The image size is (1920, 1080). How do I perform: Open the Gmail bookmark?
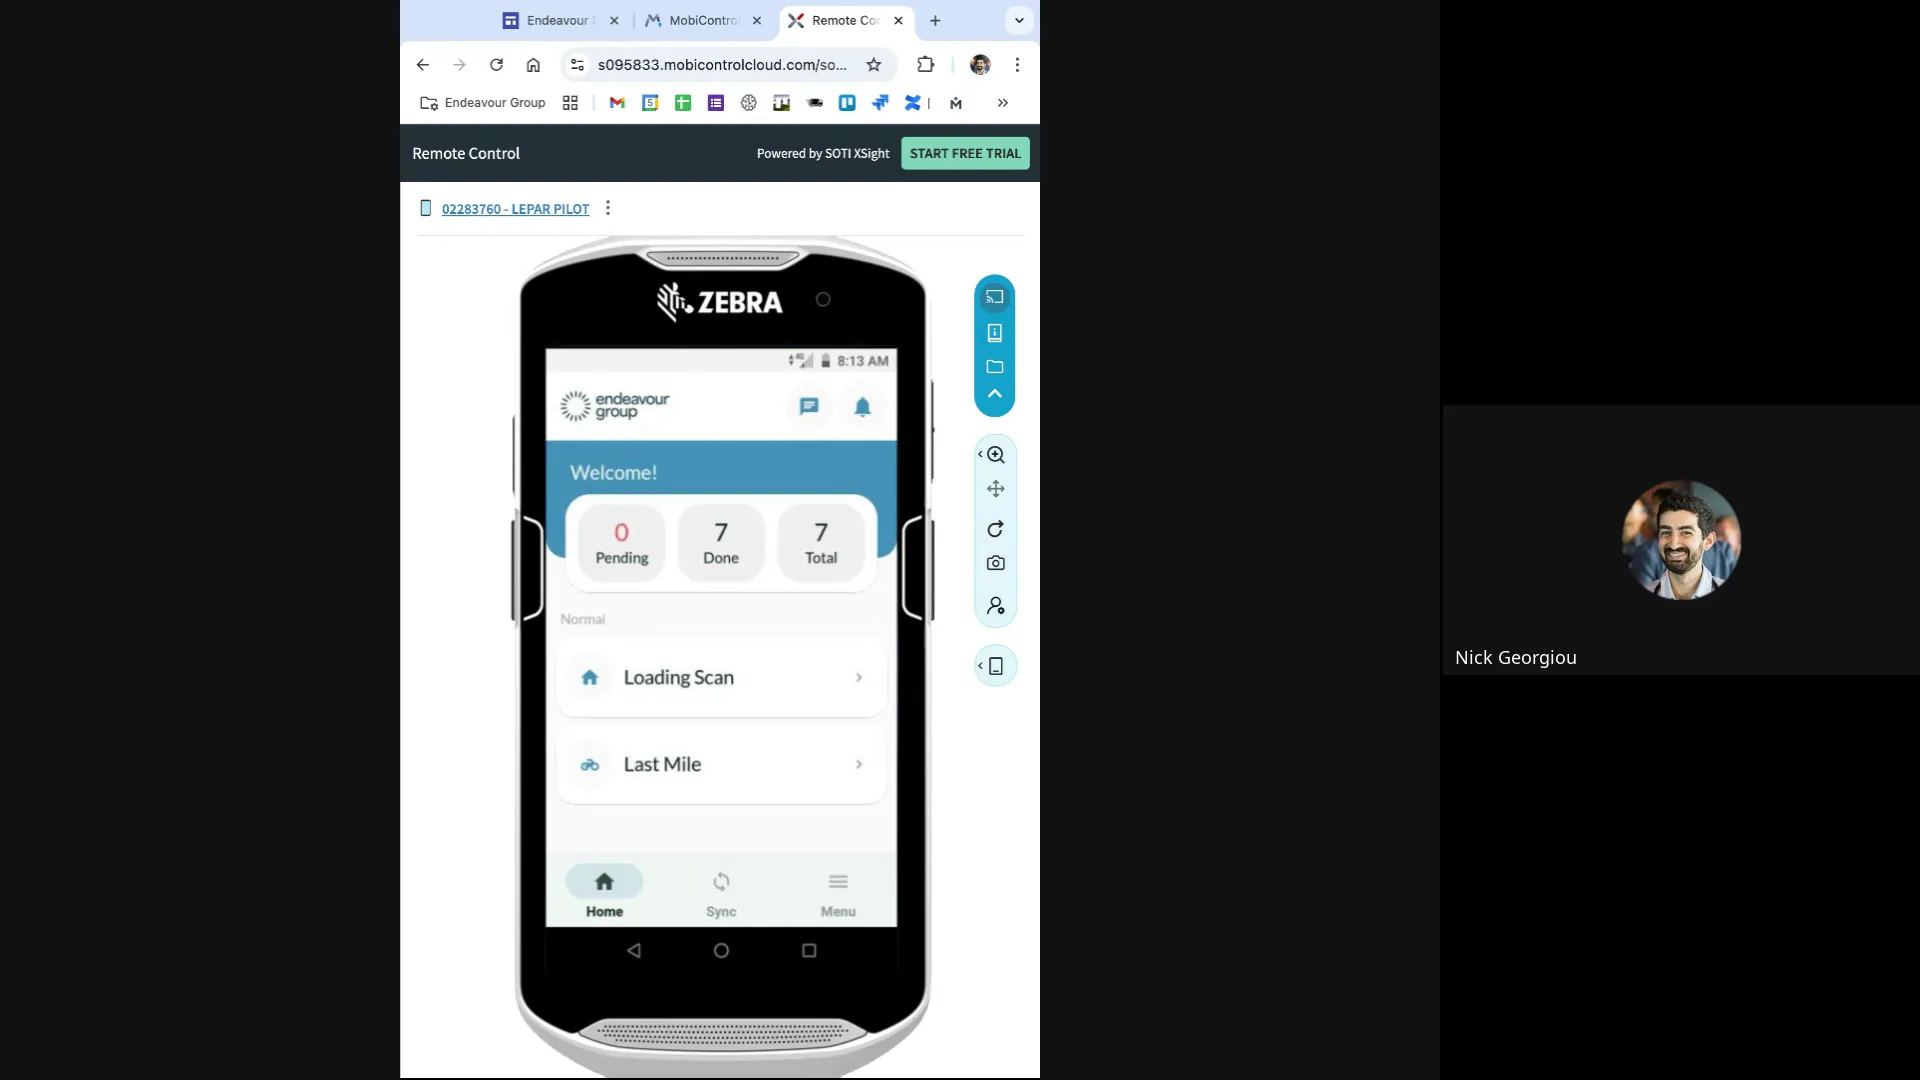pyautogui.click(x=617, y=103)
